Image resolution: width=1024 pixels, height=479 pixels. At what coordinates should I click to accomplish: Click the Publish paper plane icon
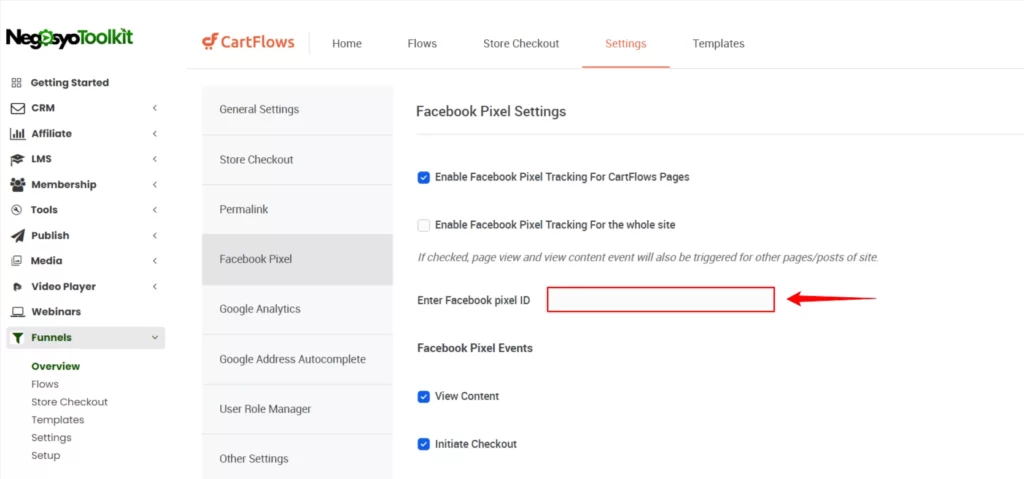pos(18,236)
